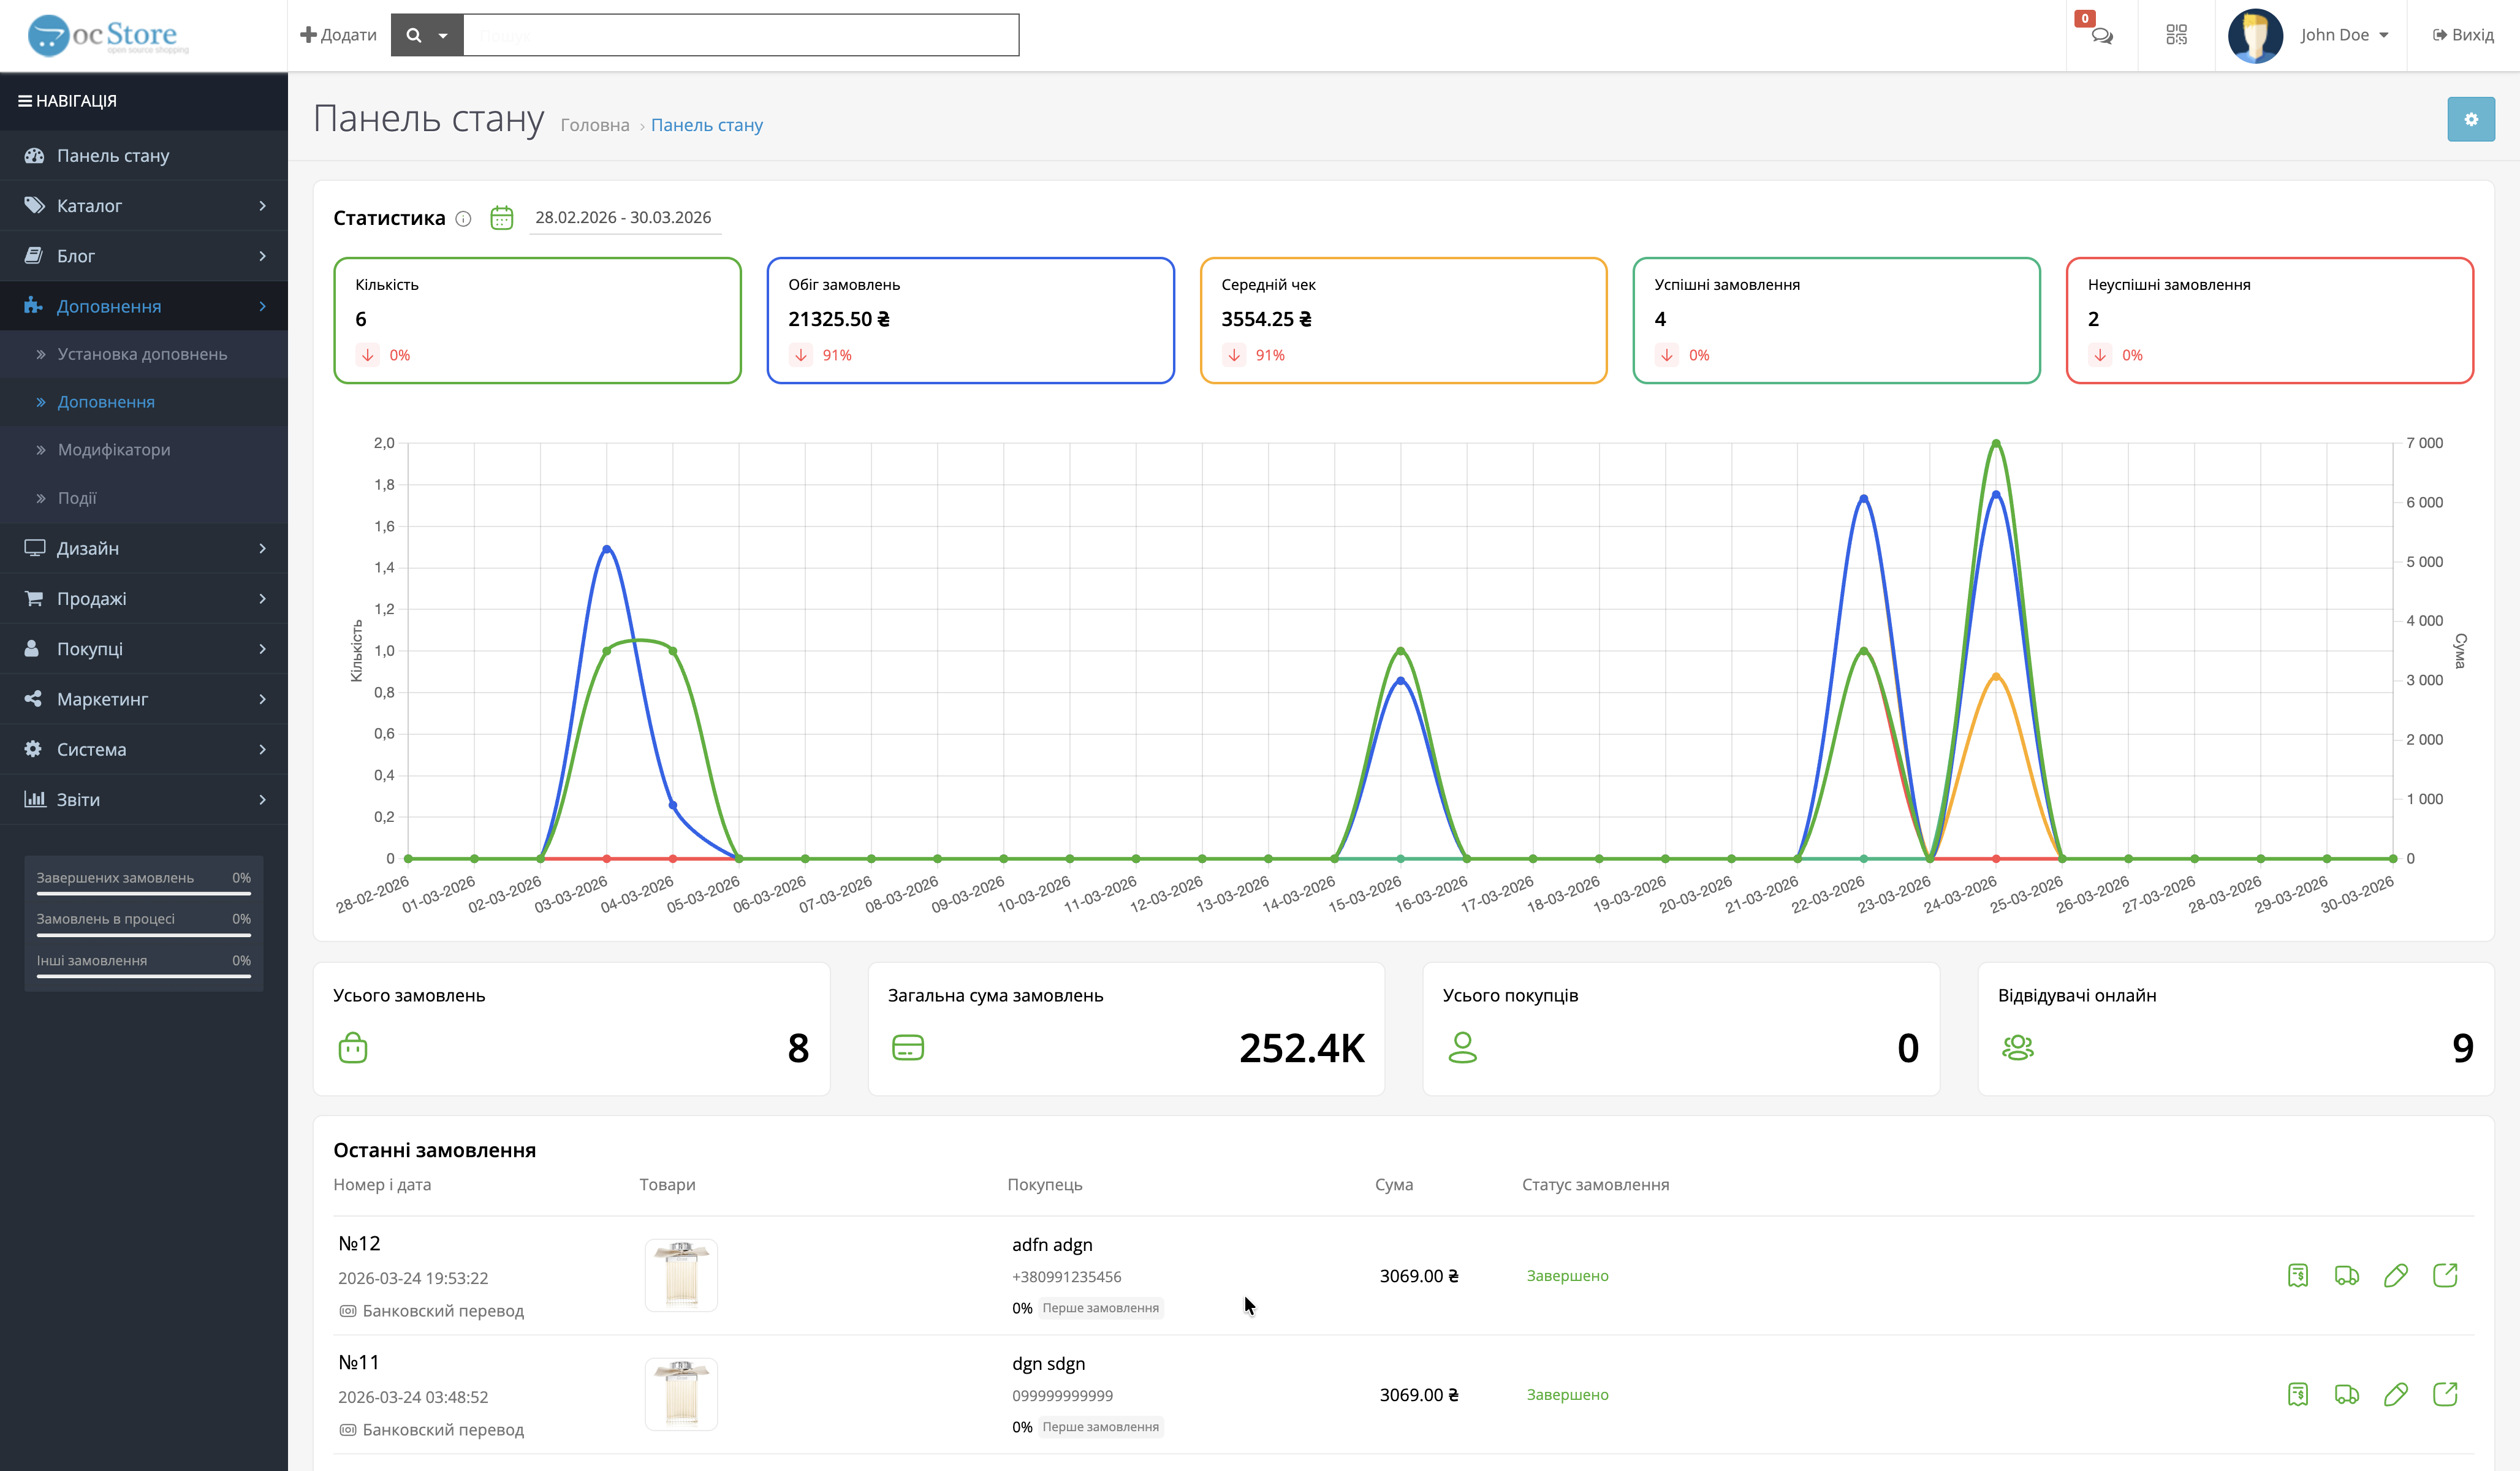This screenshot has width=2520, height=1471.
Task: Open the invoice receipt icon for order №12
Action: [2297, 1275]
